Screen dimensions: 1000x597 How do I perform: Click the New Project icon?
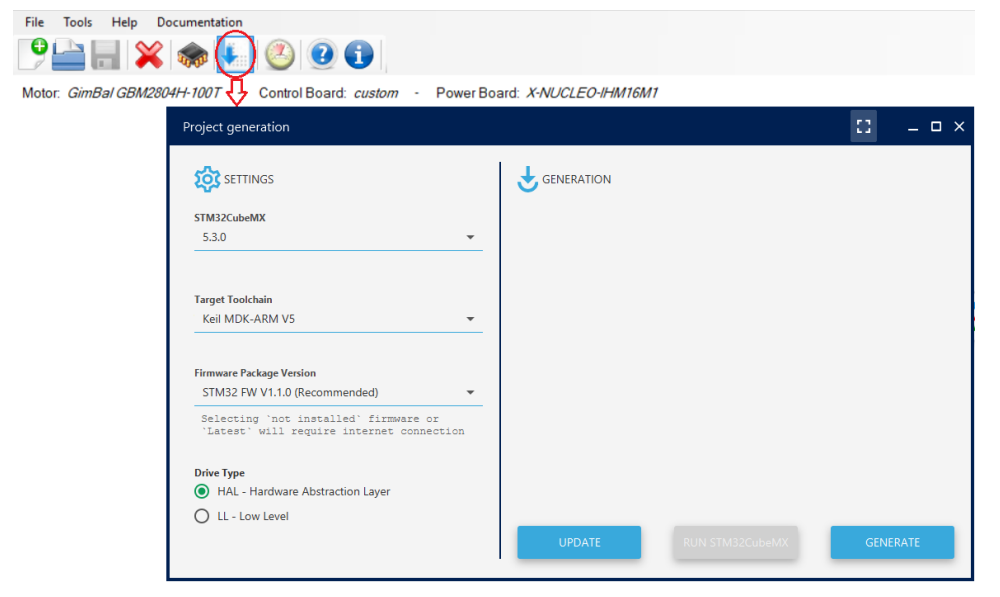coord(33,54)
